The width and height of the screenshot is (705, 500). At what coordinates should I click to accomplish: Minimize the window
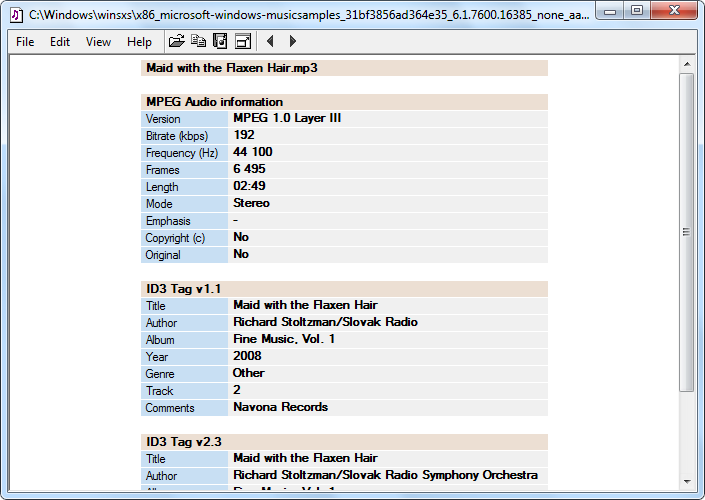tap(610, 11)
